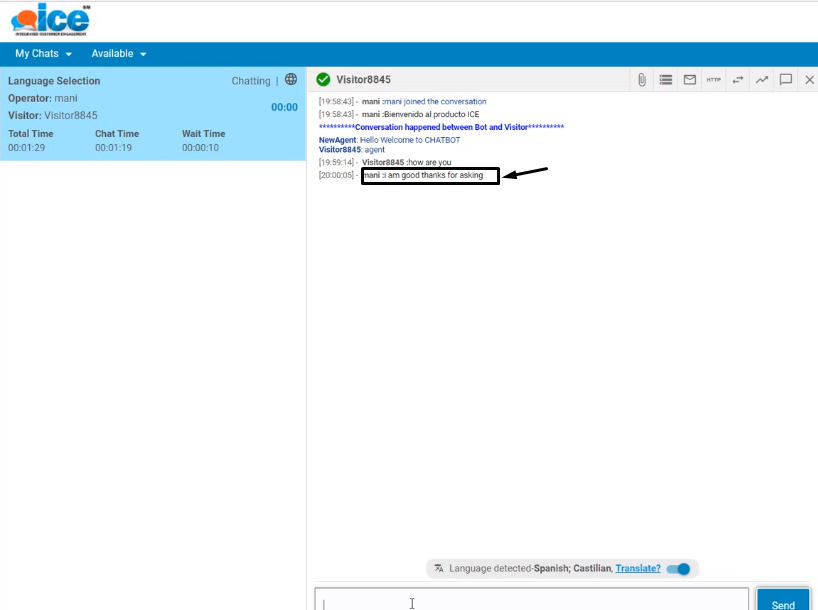Open the list icon in chat toolbar
The height and width of the screenshot is (610, 818).
point(666,80)
